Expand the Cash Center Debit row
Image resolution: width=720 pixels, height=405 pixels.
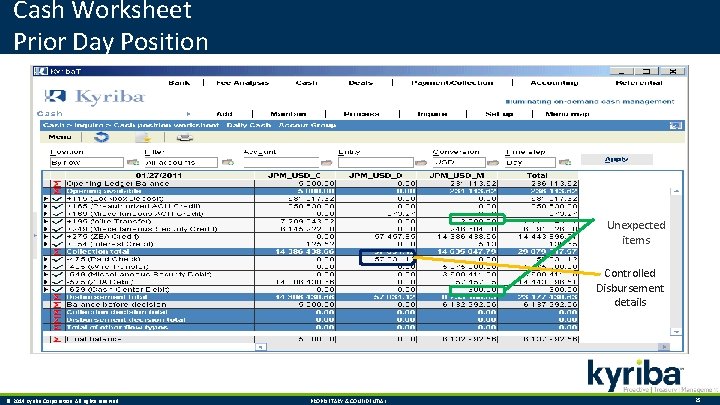45,289
